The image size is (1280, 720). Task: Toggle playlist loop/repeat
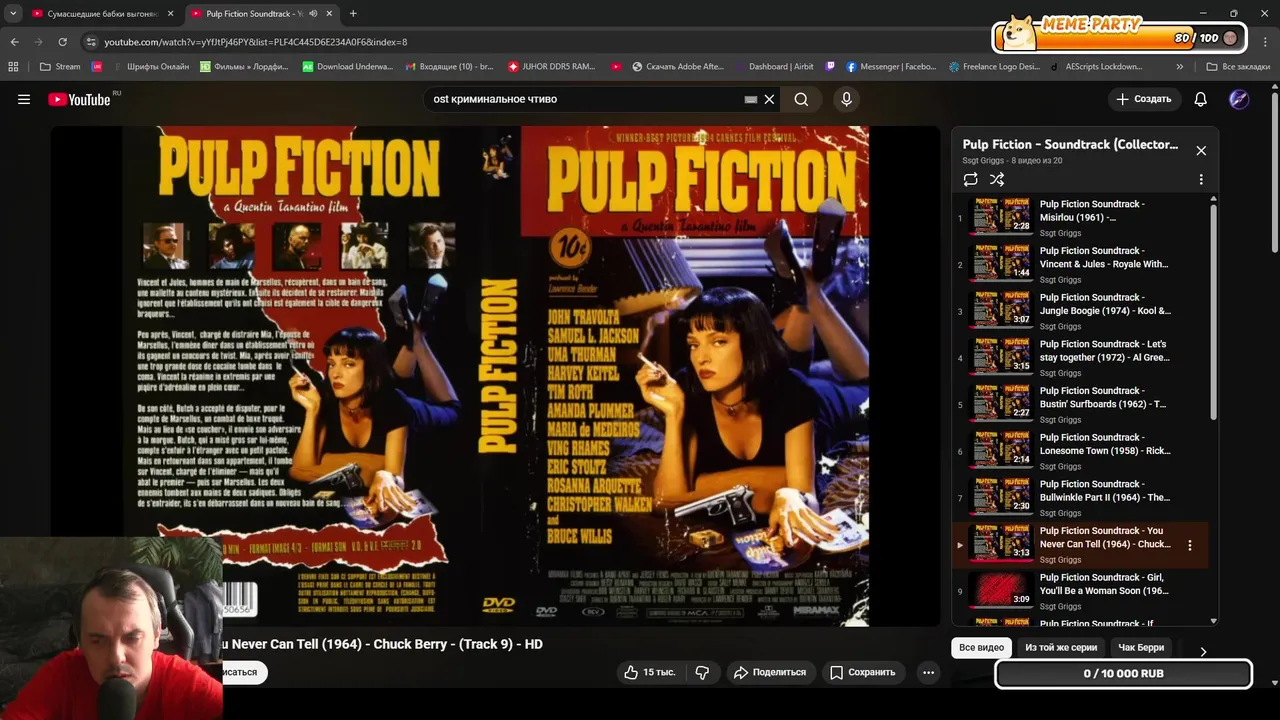tap(970, 179)
